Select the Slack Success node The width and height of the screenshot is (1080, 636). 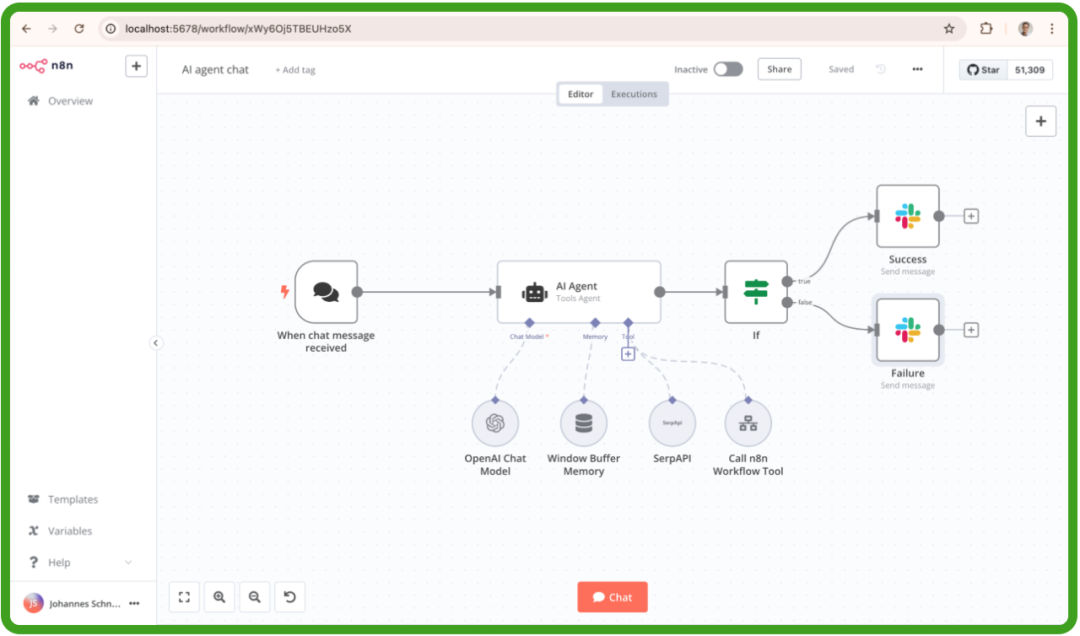(x=907, y=216)
